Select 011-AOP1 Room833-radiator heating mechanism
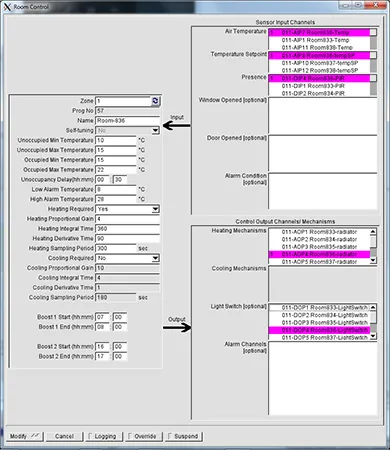 click(319, 232)
